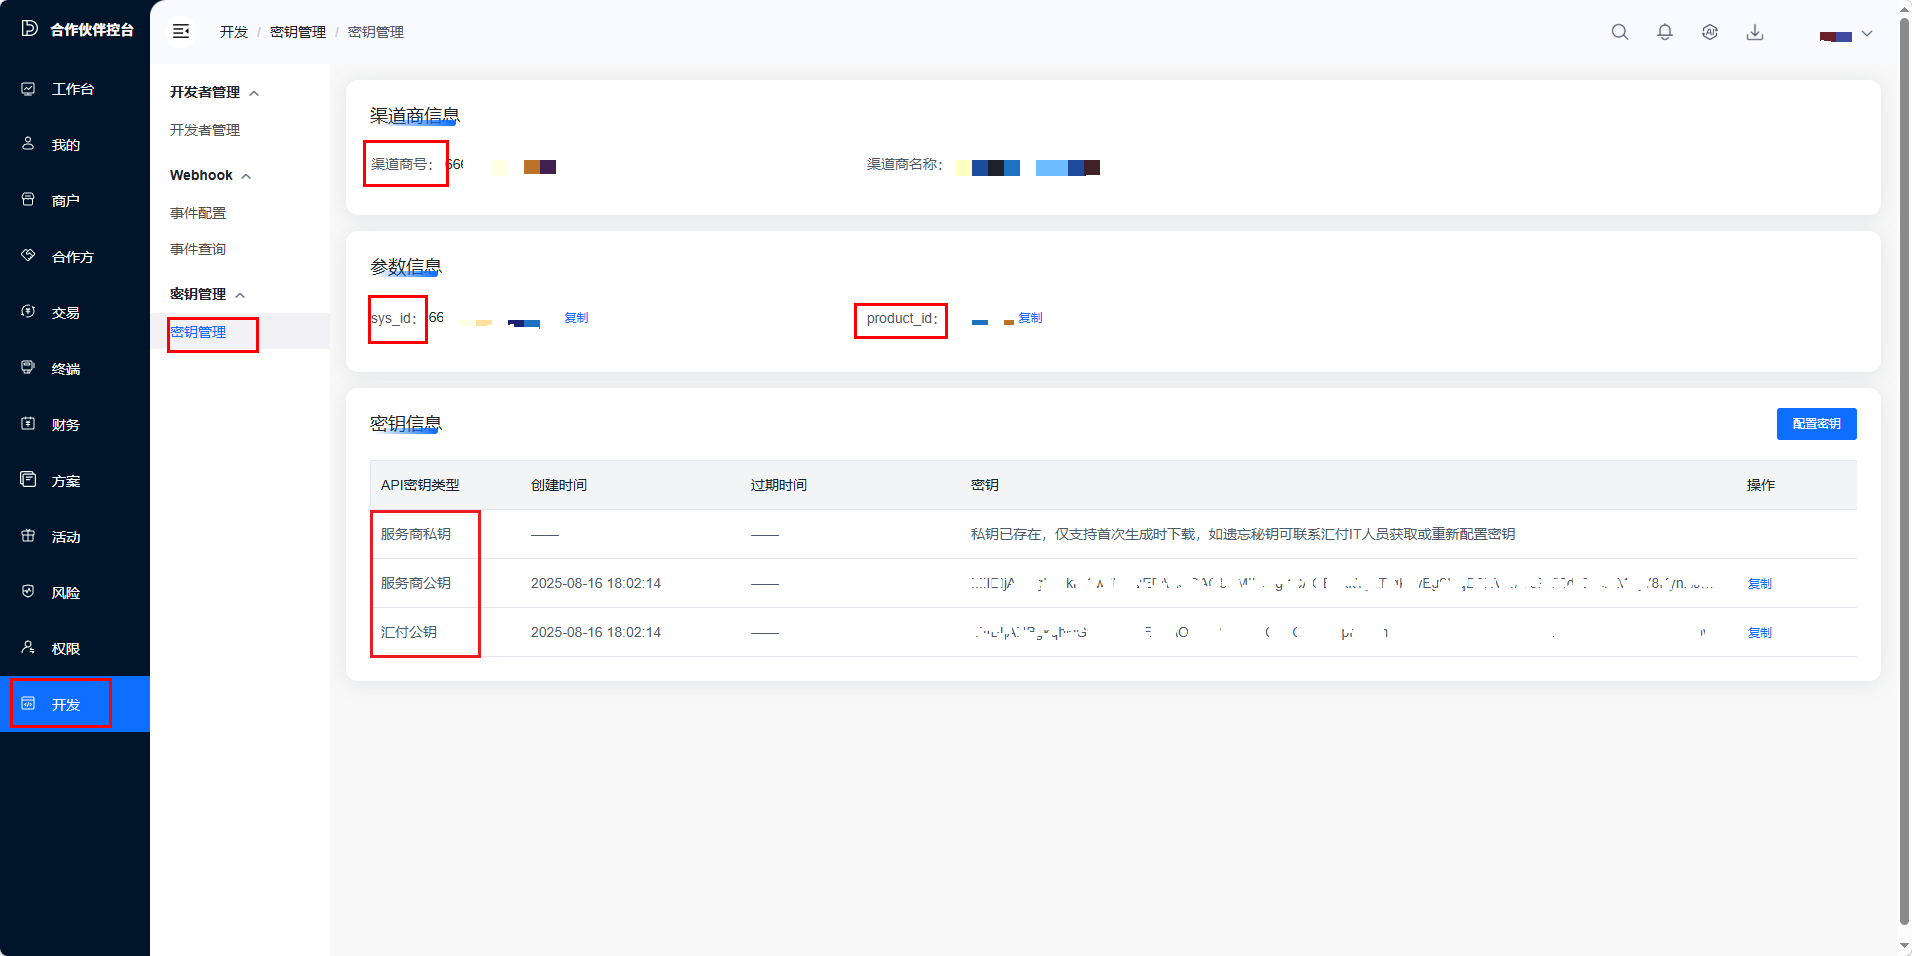Select 事件查询 menu item
Screen dimensions: 1912x956
coord(198,249)
